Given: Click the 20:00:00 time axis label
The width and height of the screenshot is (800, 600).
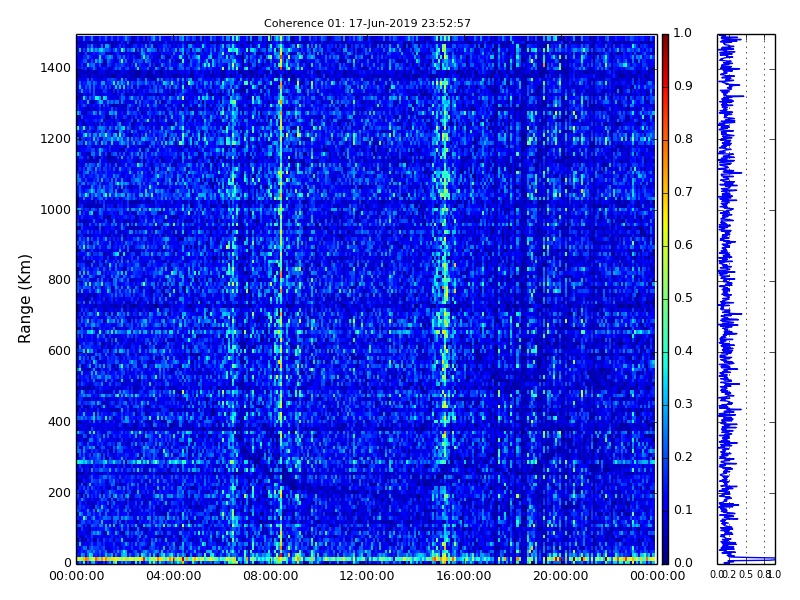Looking at the screenshot, I should (x=560, y=577).
